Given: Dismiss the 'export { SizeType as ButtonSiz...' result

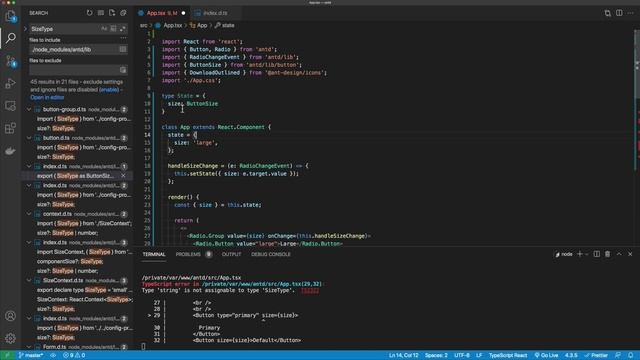Looking at the screenshot, I should 123,176.
